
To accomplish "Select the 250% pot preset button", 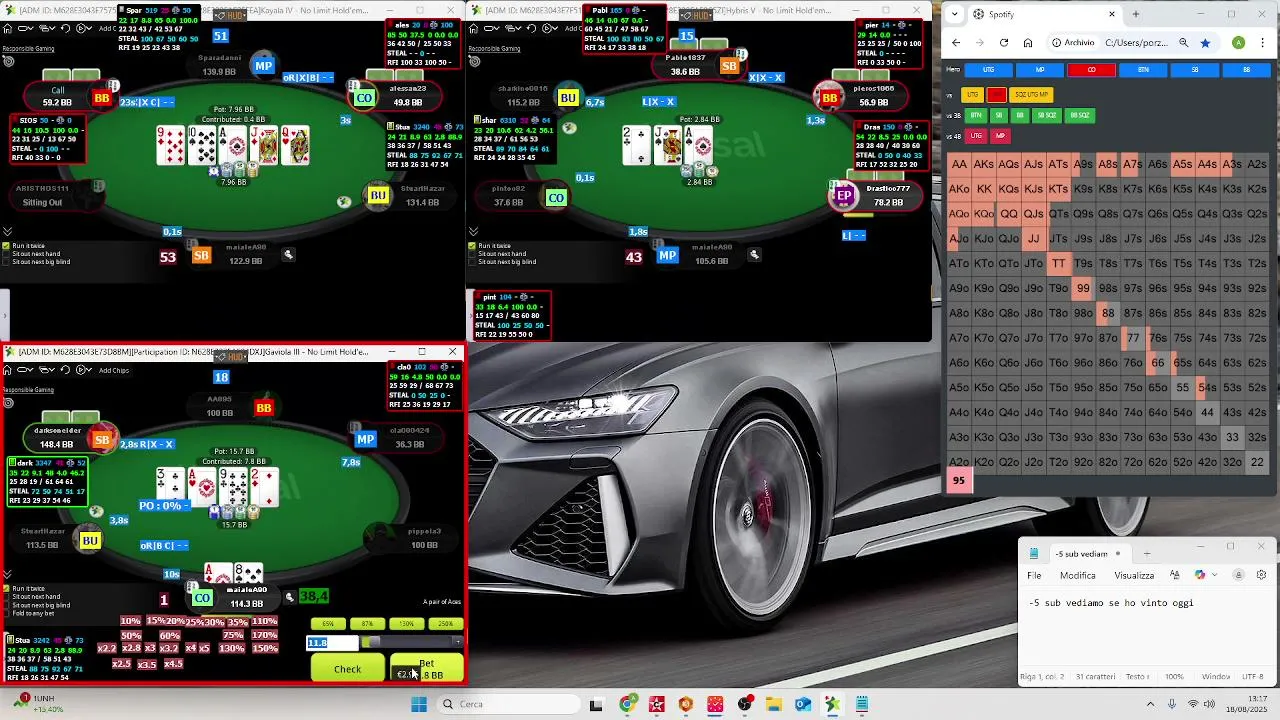I will 446,624.
